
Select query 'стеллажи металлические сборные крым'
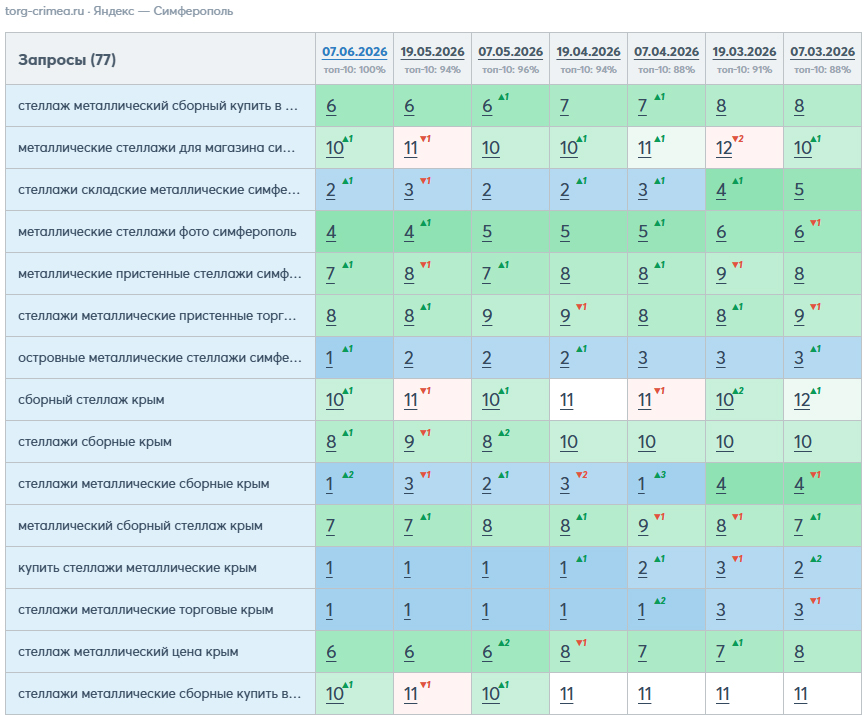tap(144, 484)
